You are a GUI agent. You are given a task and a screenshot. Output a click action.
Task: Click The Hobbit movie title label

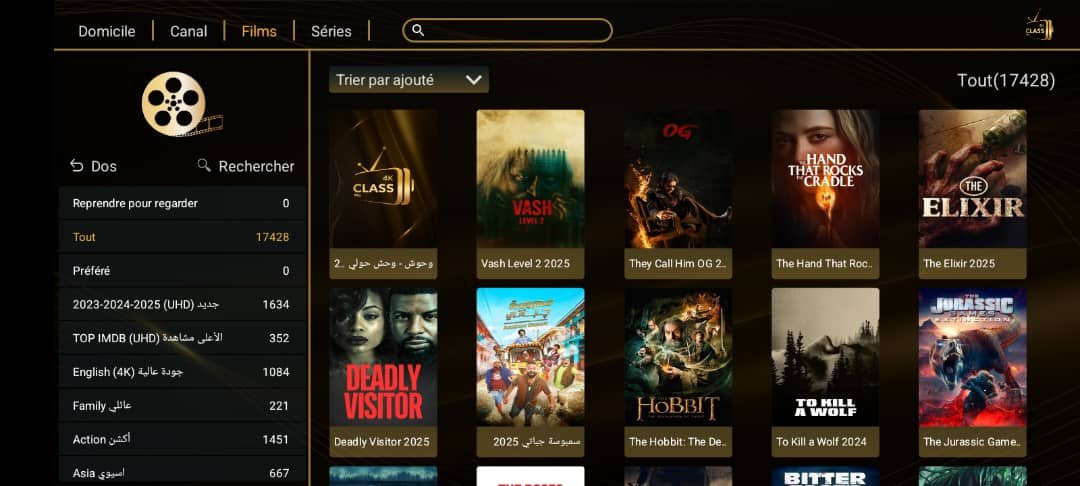[x=678, y=442]
